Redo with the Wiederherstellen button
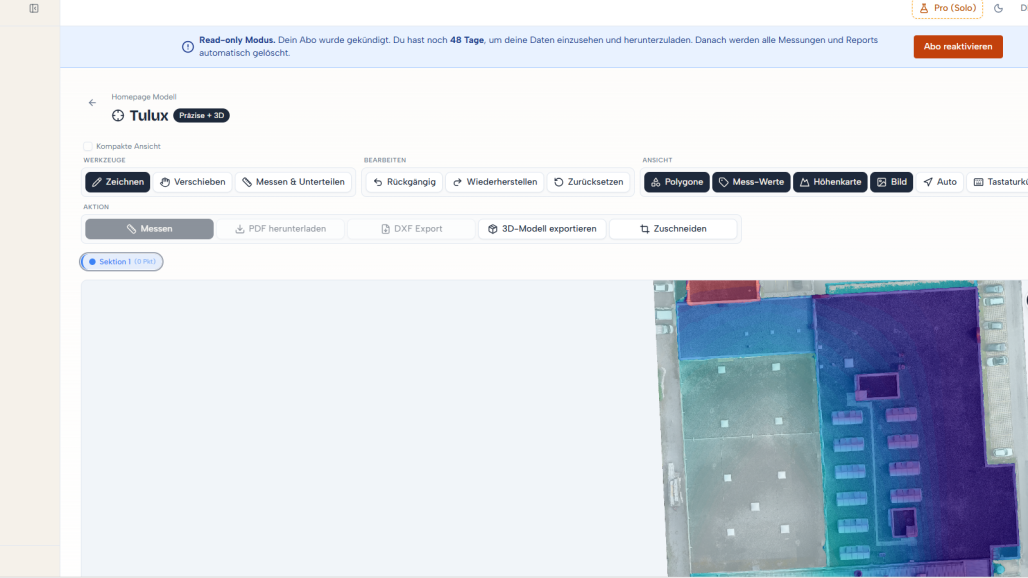This screenshot has width=1028, height=578. 495,182
